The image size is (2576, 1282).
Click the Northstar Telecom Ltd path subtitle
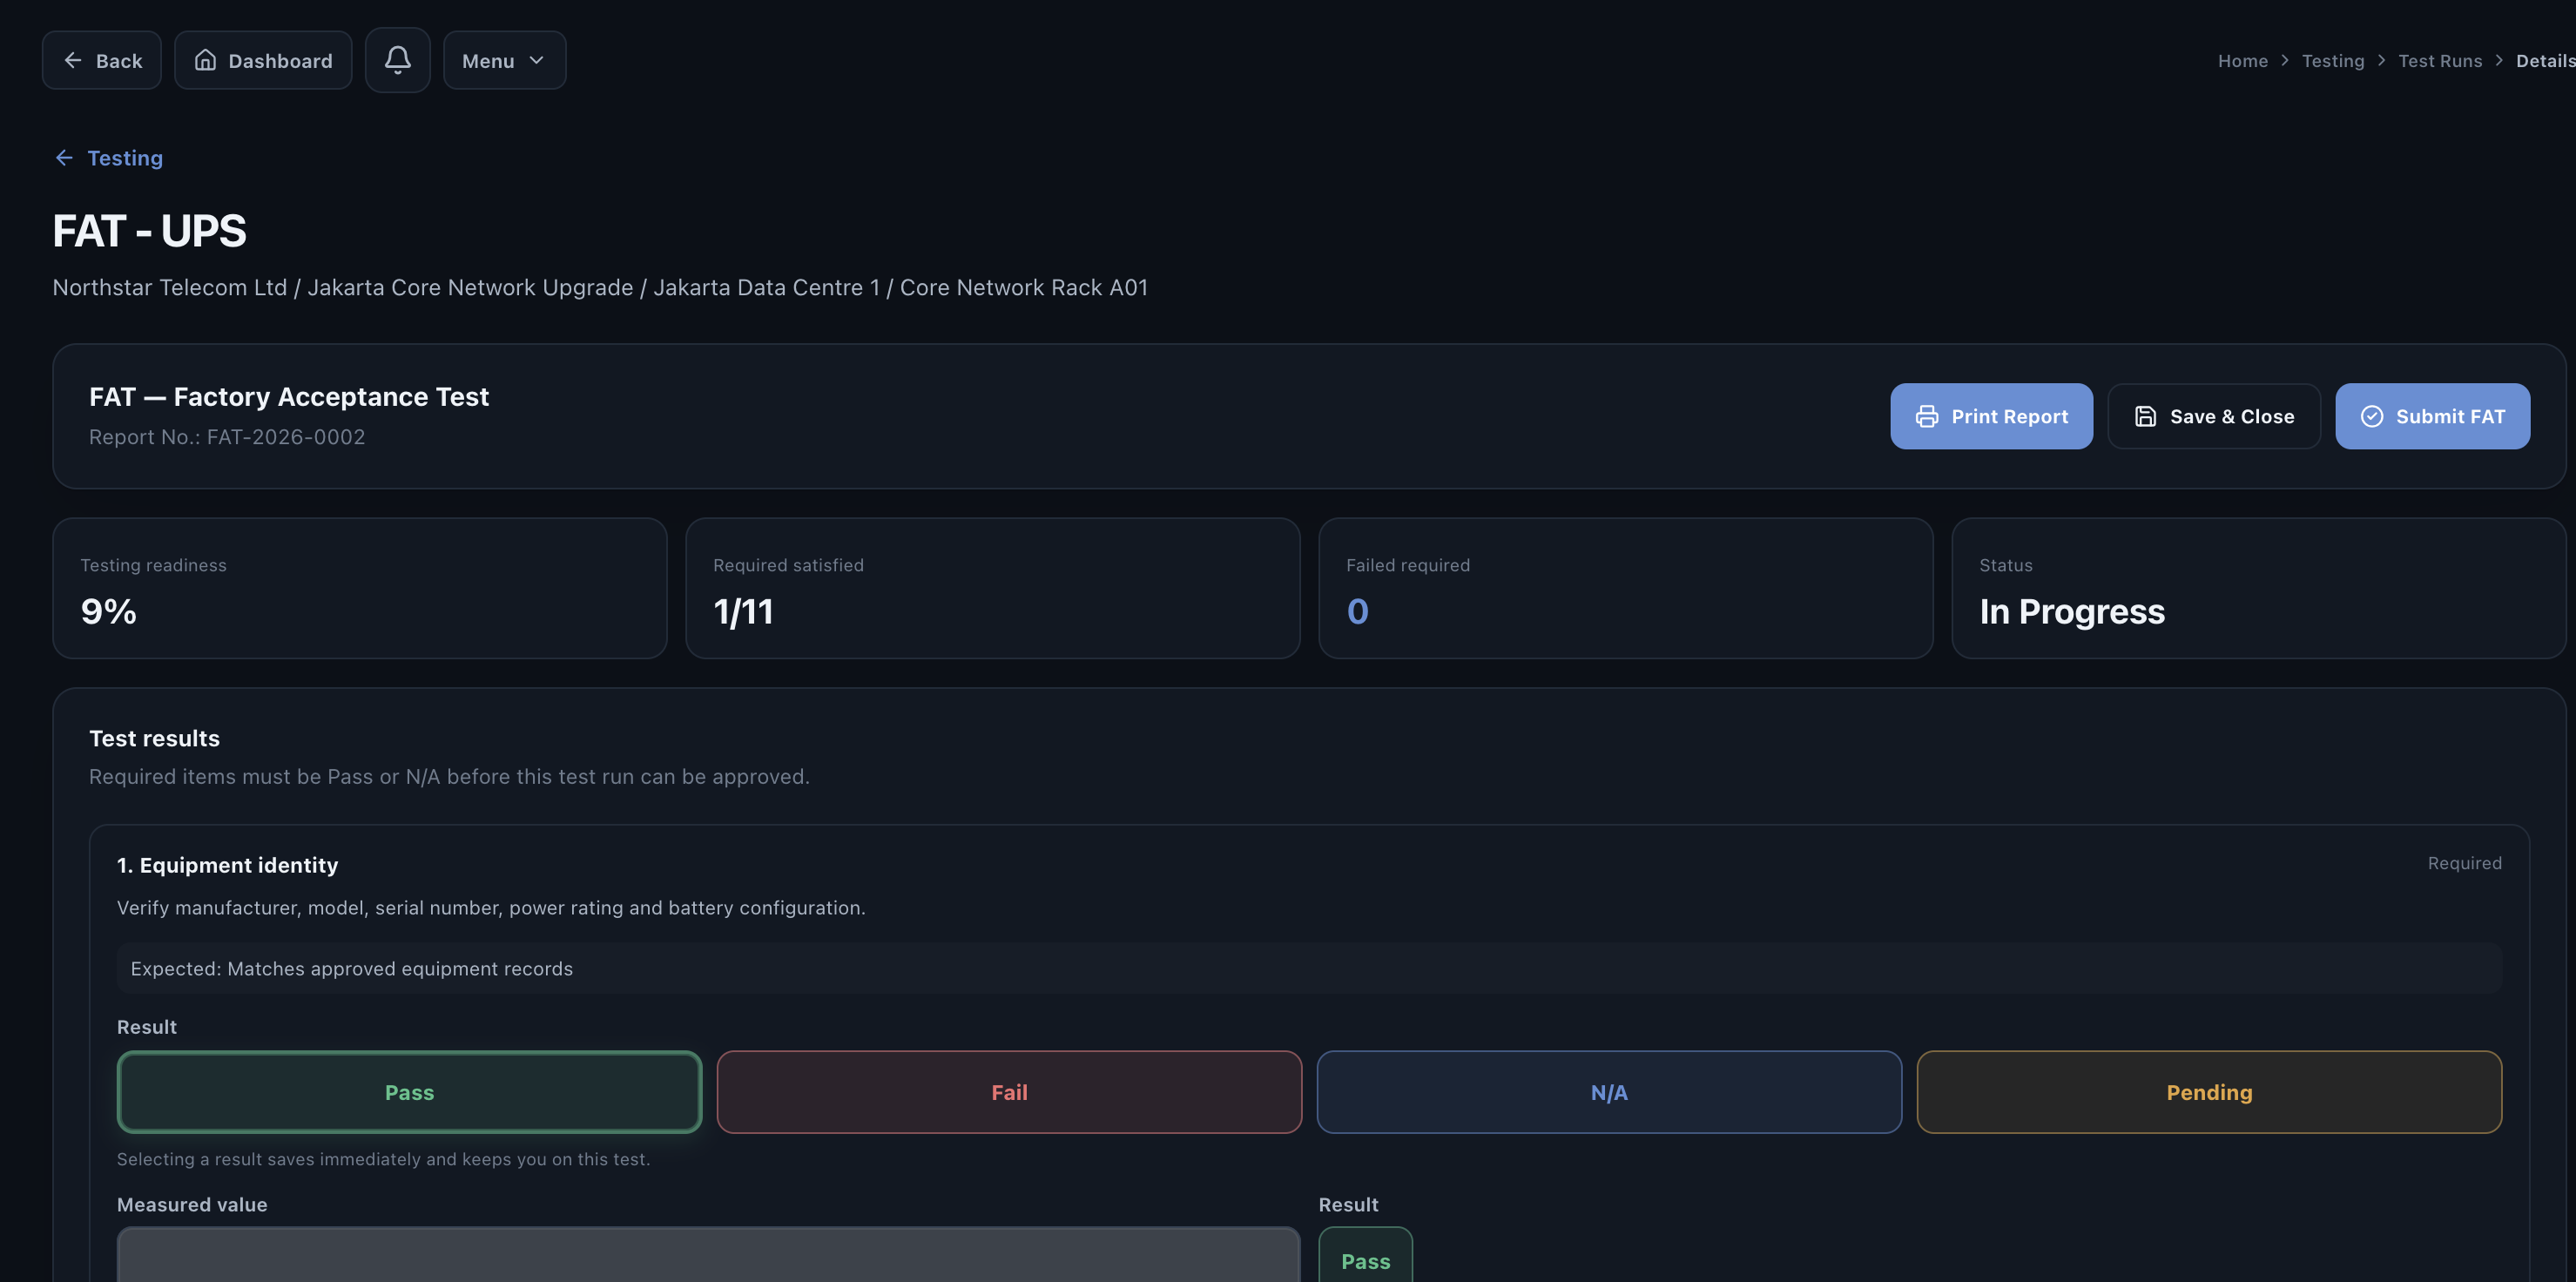(600, 288)
